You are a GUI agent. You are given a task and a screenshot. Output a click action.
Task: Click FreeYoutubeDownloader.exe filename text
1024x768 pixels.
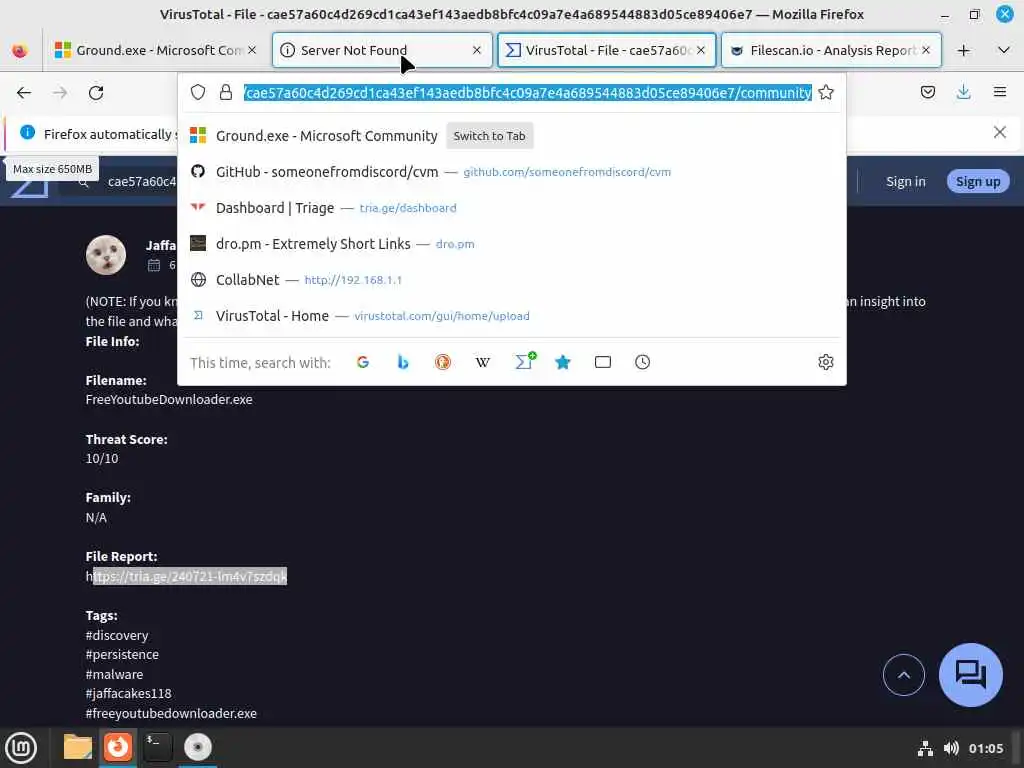169,399
